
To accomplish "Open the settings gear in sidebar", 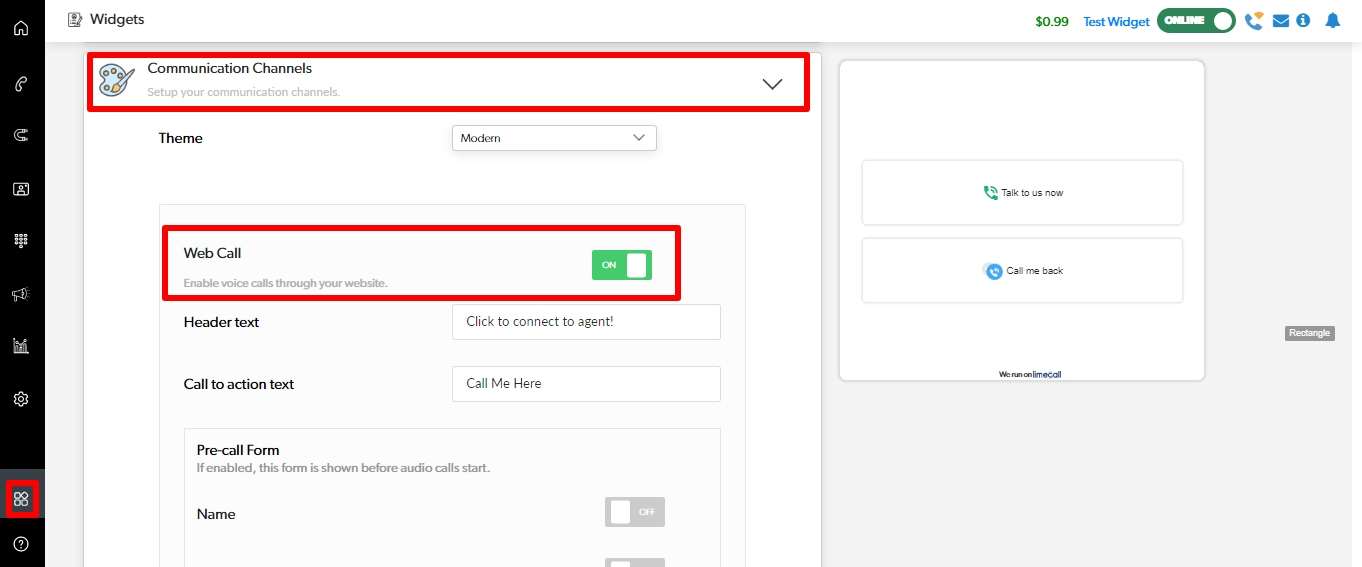I will pos(21,399).
